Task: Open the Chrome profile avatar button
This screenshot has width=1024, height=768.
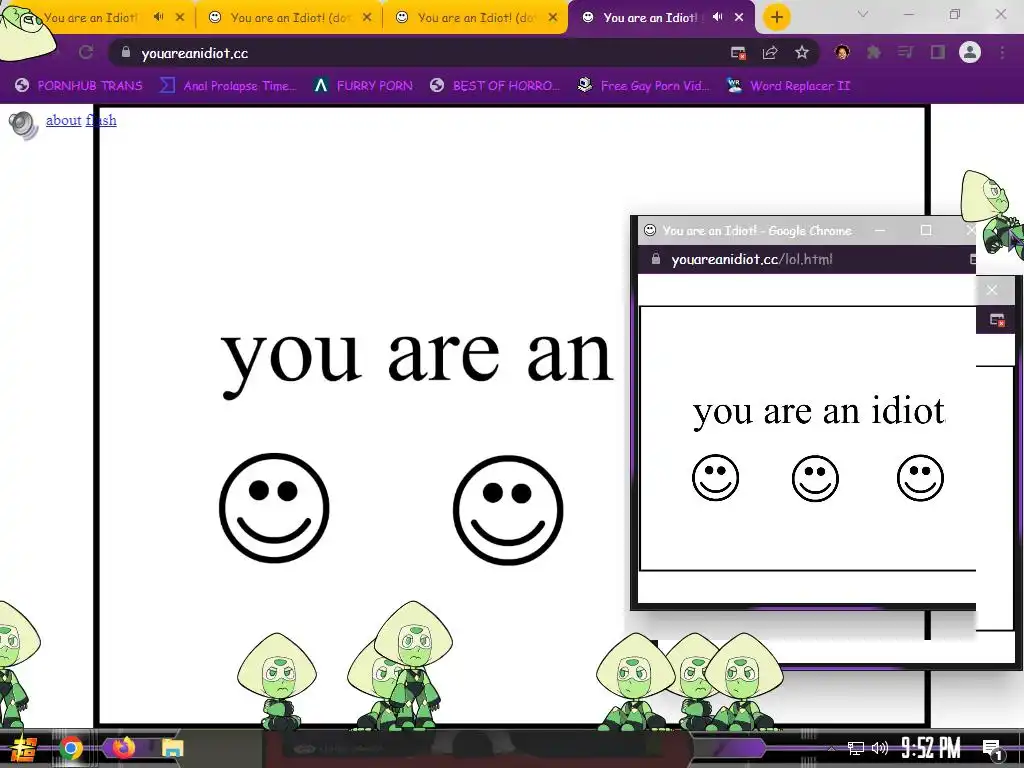Action: pyautogui.click(x=970, y=52)
